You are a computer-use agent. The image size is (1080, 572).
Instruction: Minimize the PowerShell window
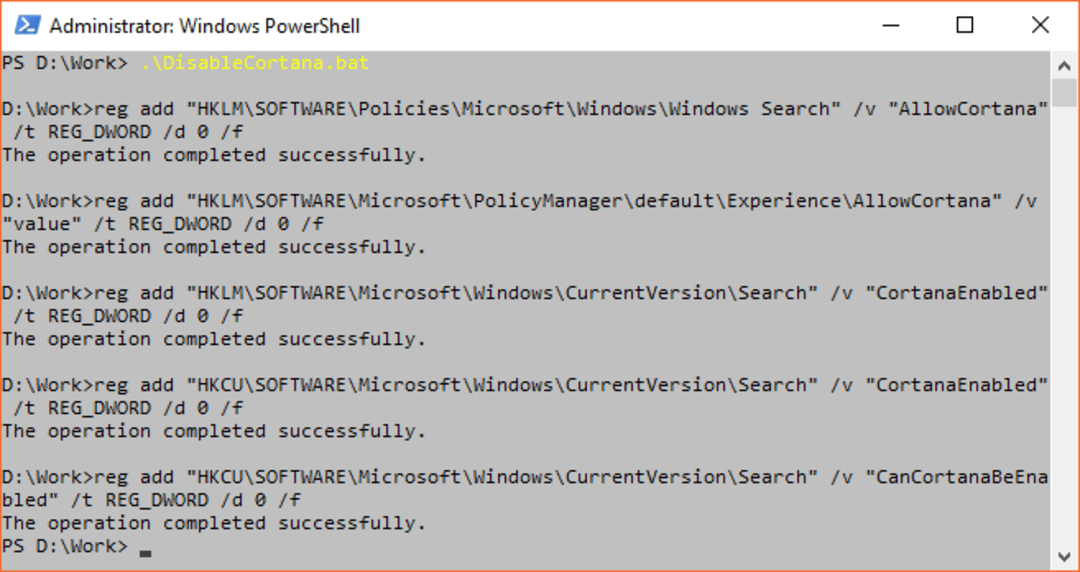(x=891, y=25)
